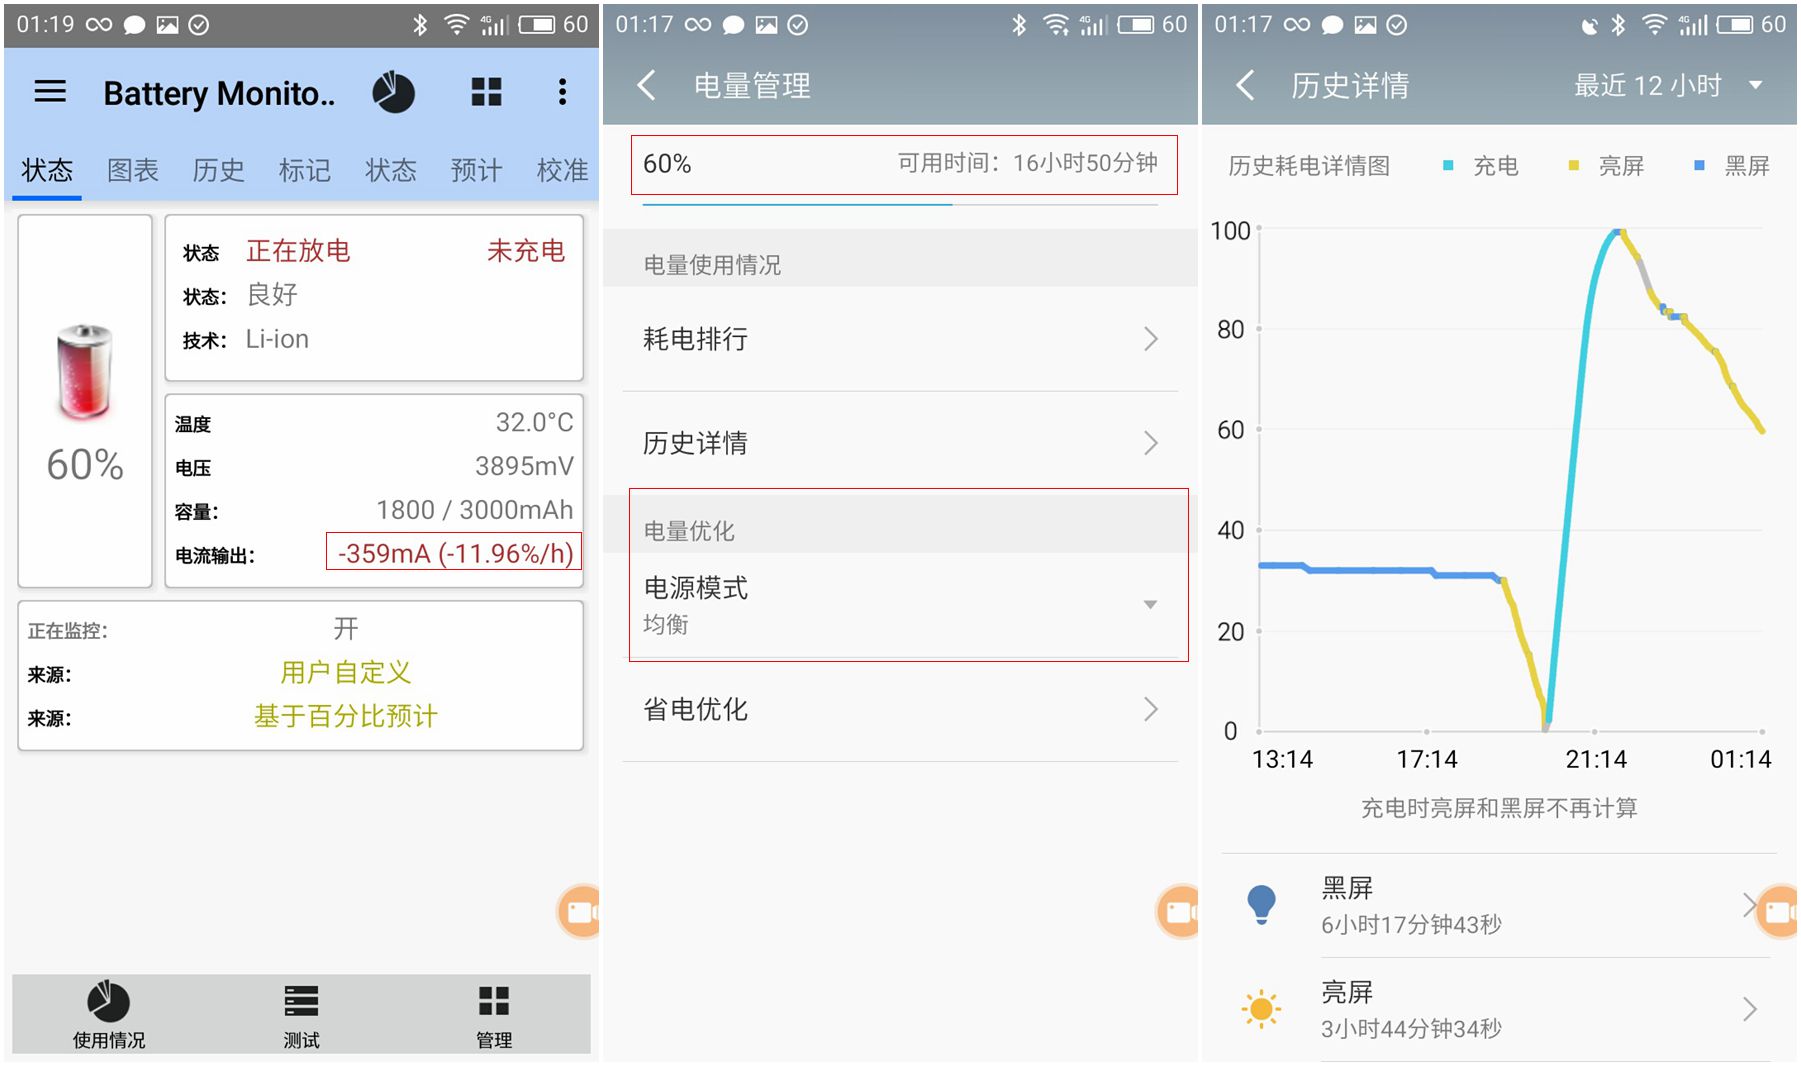The image size is (1801, 1066).
Task: Open the 耗电排行 ranking list
Action: pos(899,340)
